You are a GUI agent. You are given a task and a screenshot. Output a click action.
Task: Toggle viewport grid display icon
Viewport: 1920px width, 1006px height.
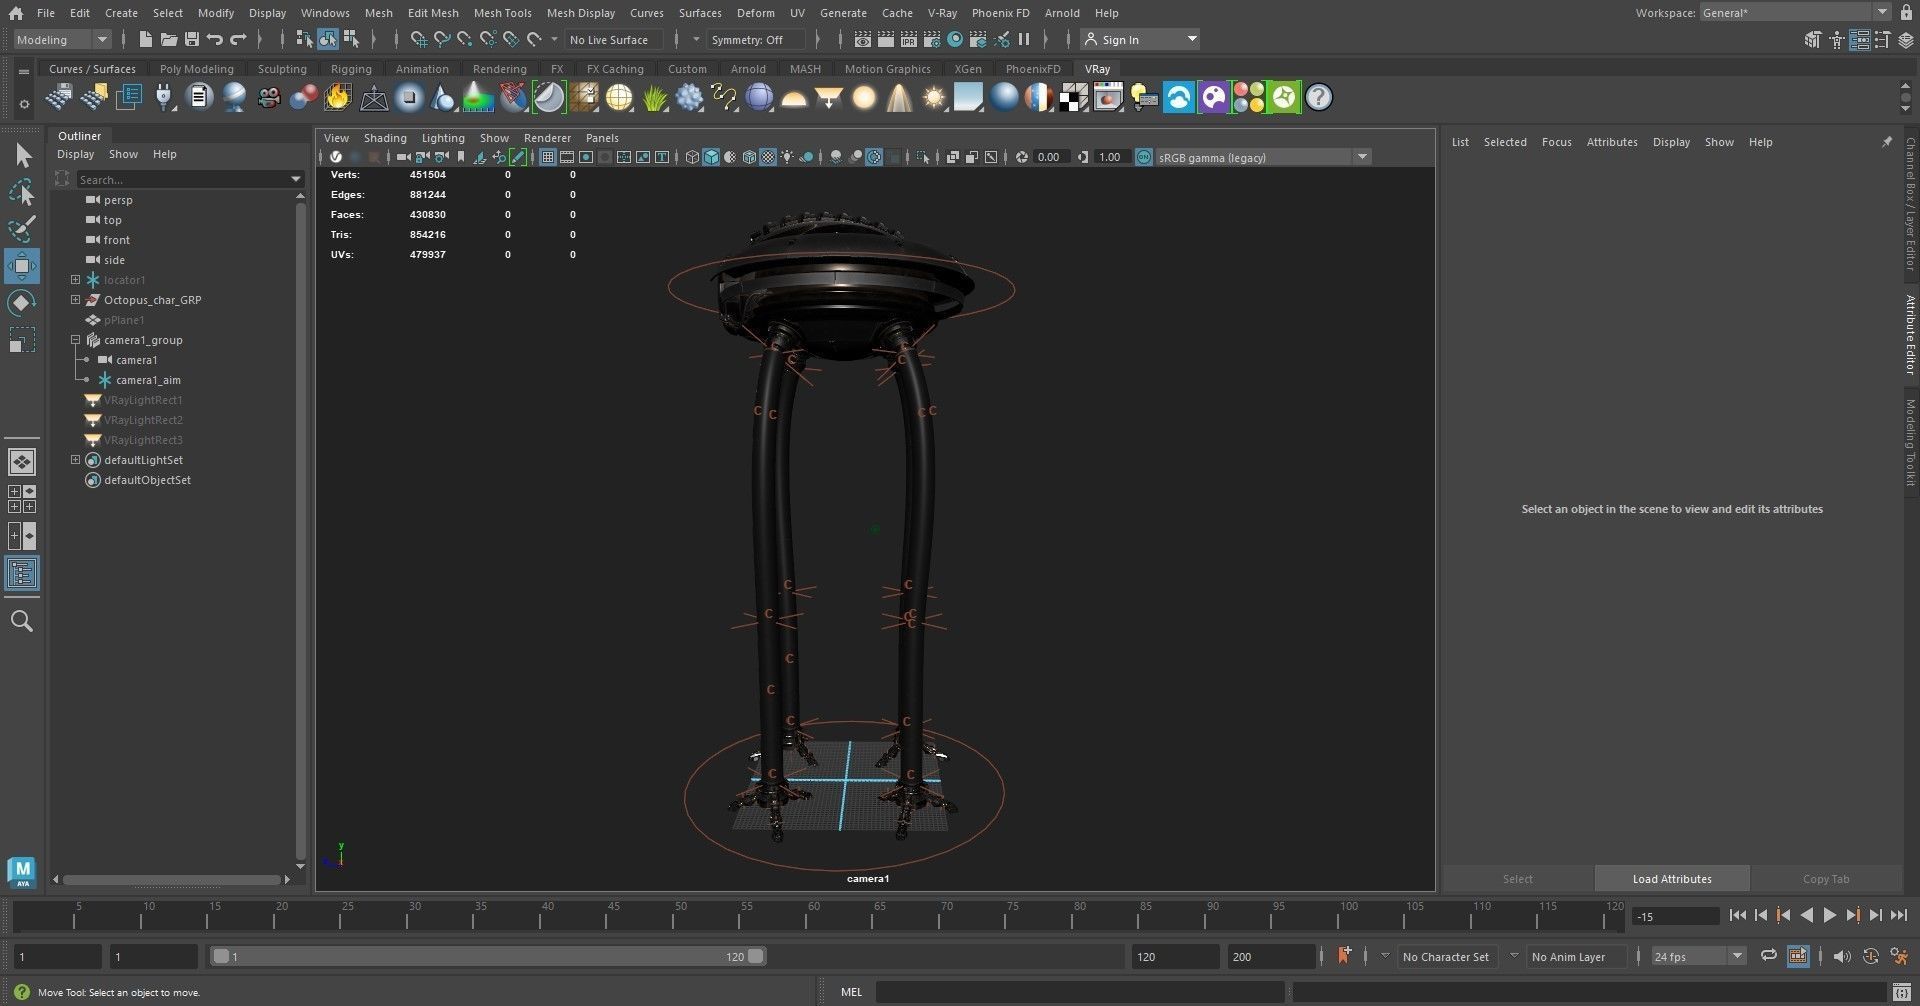click(547, 157)
